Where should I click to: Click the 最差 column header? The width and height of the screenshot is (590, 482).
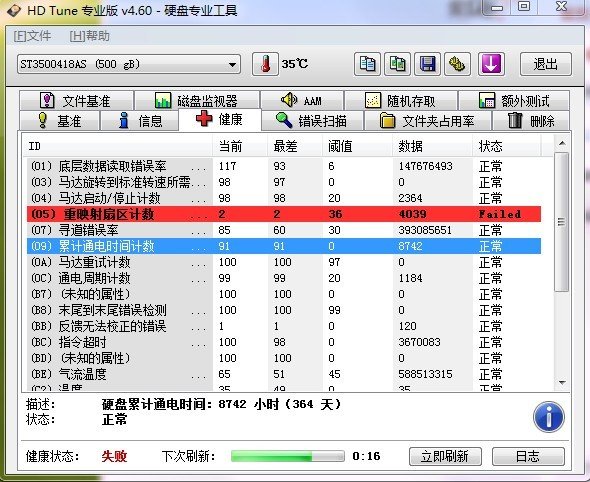[295, 146]
